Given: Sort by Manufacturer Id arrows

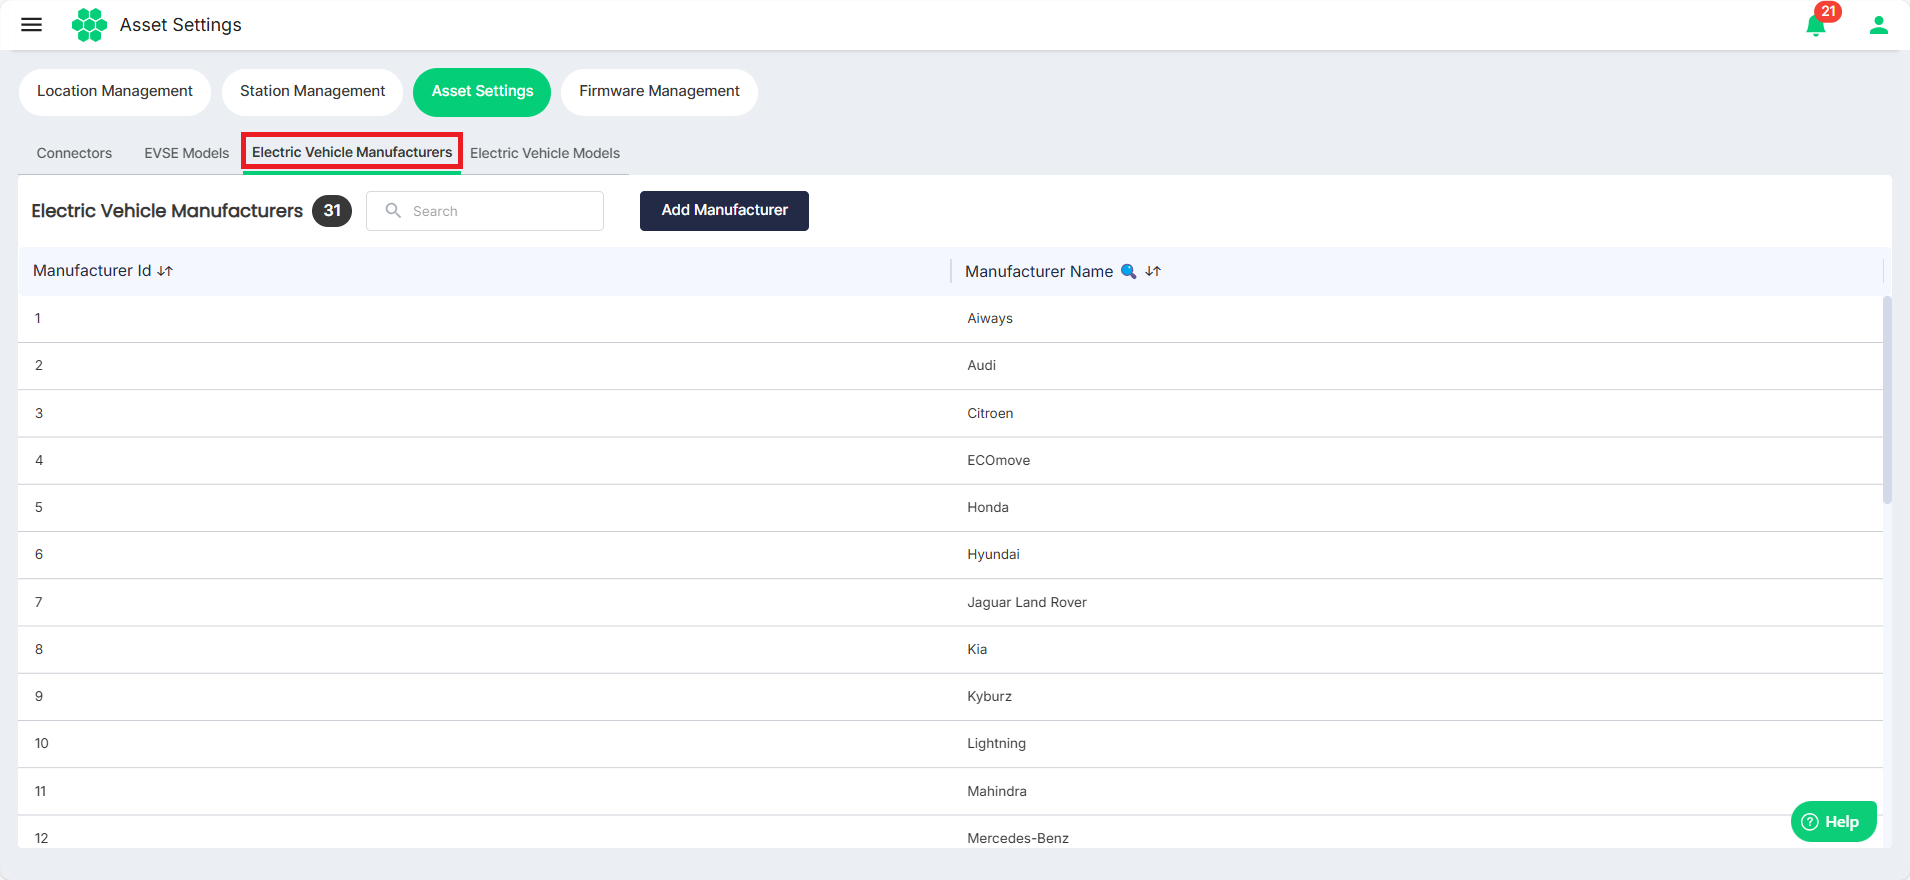Looking at the screenshot, I should click(165, 271).
